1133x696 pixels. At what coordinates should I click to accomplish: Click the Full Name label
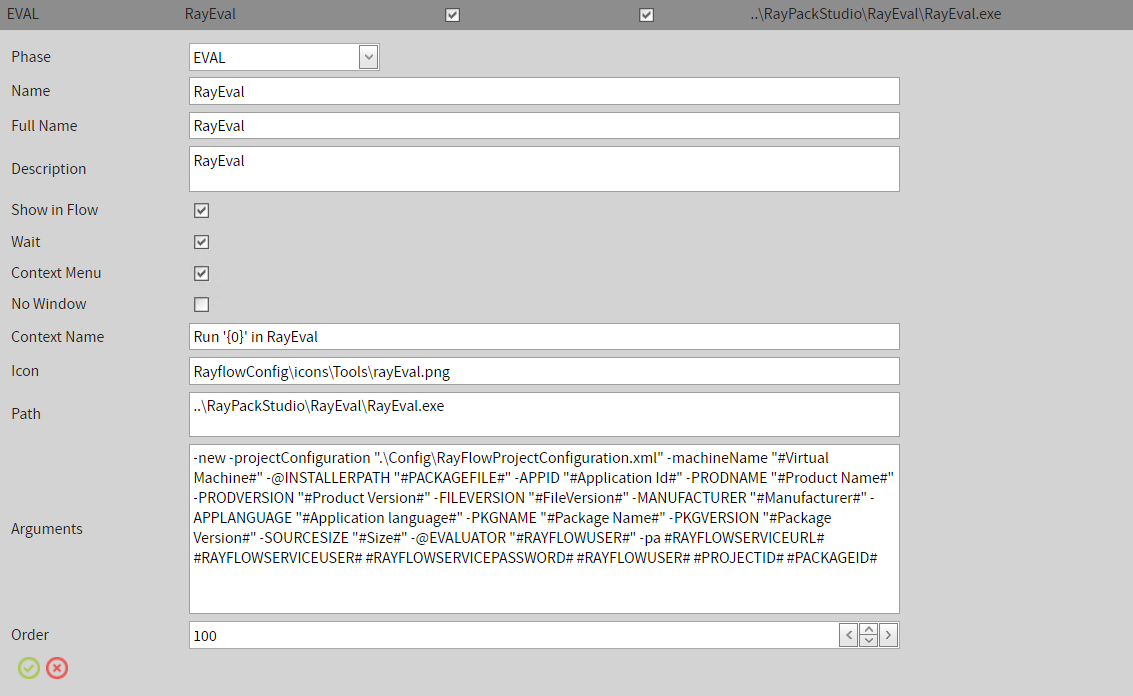tap(44, 126)
